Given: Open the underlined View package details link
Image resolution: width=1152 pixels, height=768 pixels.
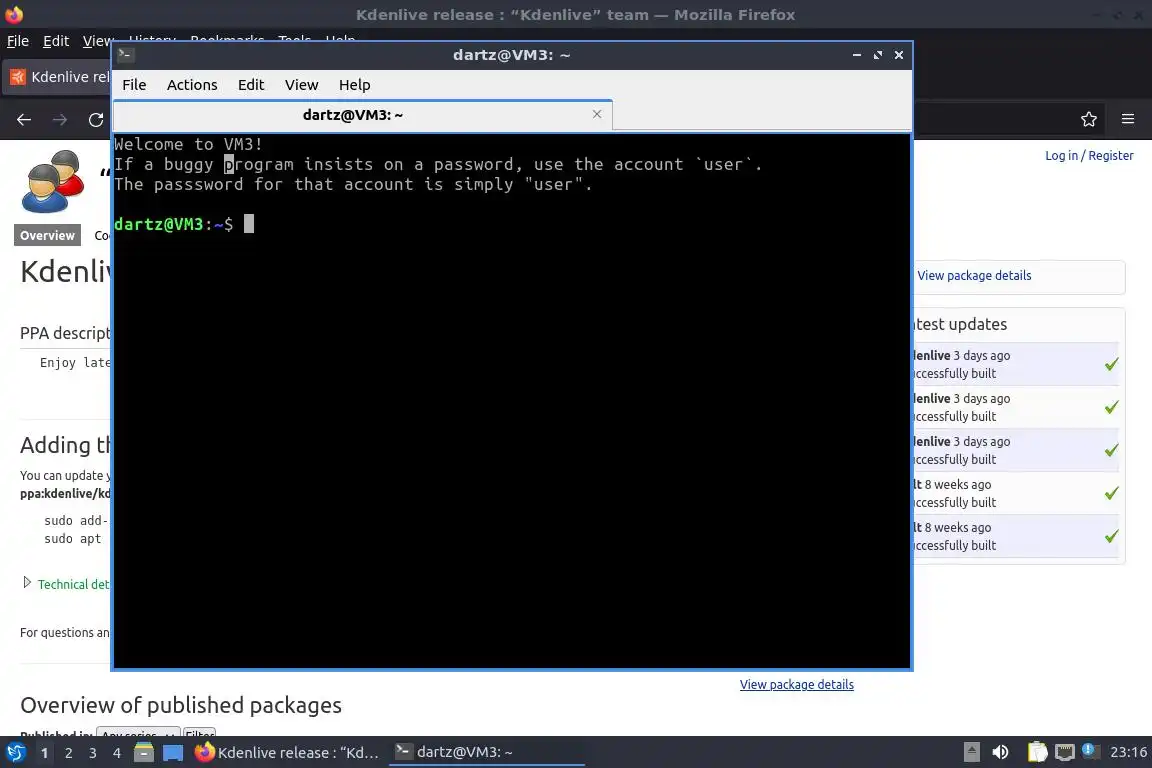Looking at the screenshot, I should click(796, 684).
